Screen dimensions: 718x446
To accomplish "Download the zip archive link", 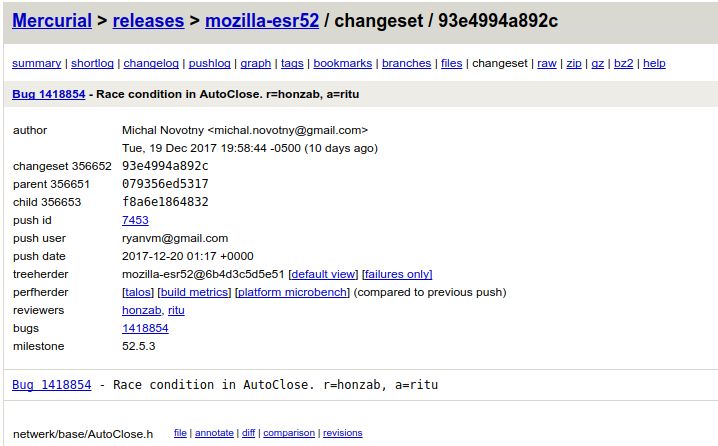I will pyautogui.click(x=574, y=63).
